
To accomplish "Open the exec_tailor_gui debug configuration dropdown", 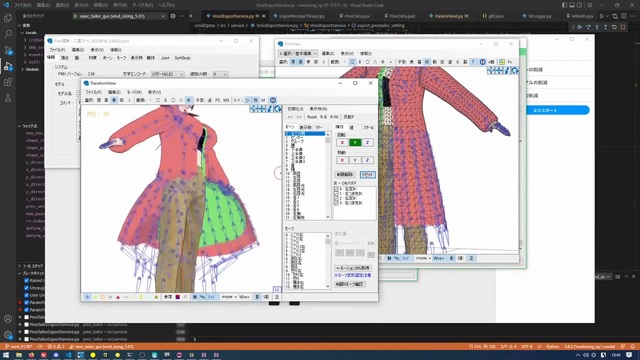I will click(119, 16).
